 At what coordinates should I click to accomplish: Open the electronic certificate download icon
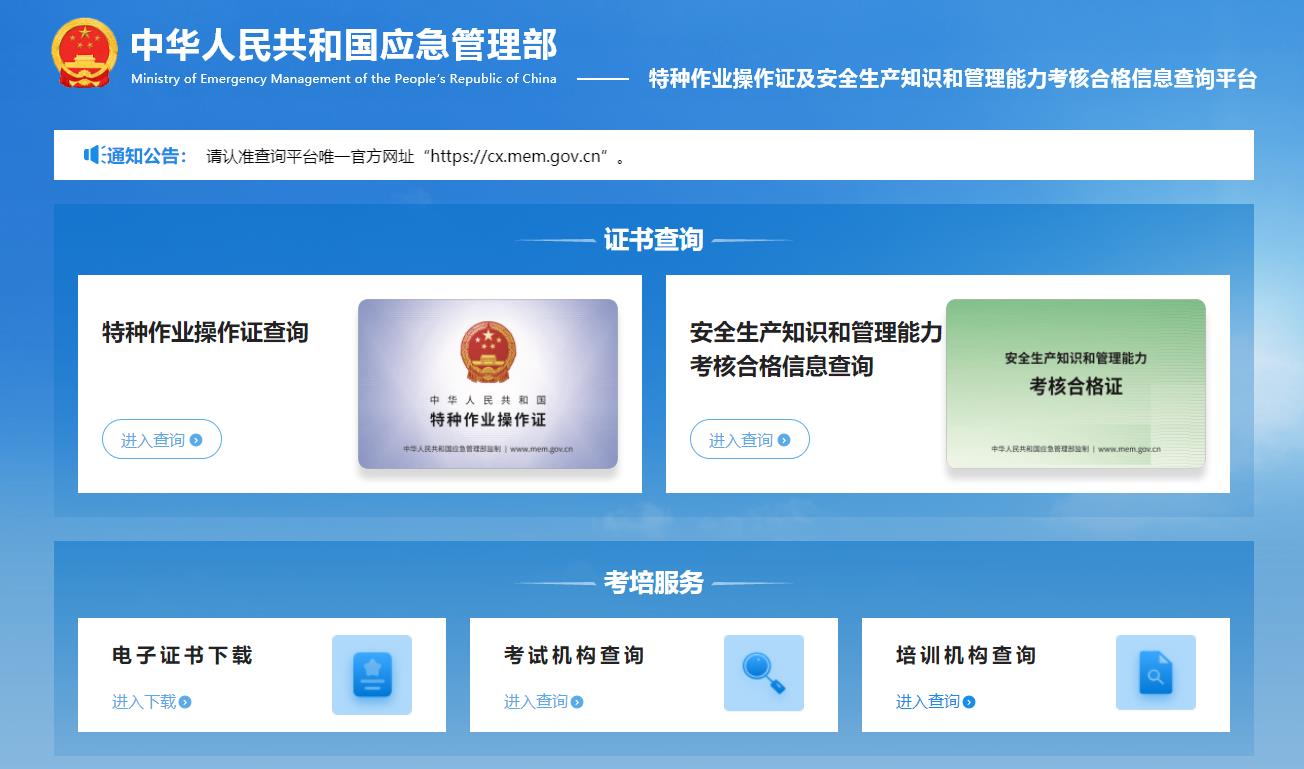(372, 674)
